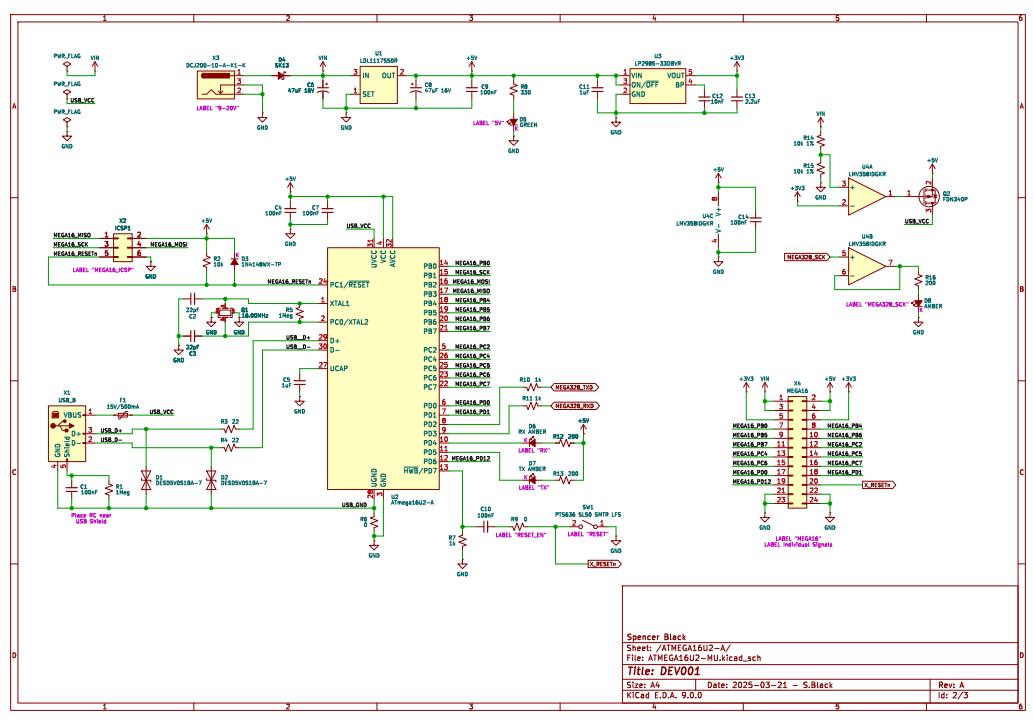Image resolution: width=1034 pixels, height=720 pixels.
Task: Click the LDL1117S50R regulator U1 body
Action: pos(378,86)
